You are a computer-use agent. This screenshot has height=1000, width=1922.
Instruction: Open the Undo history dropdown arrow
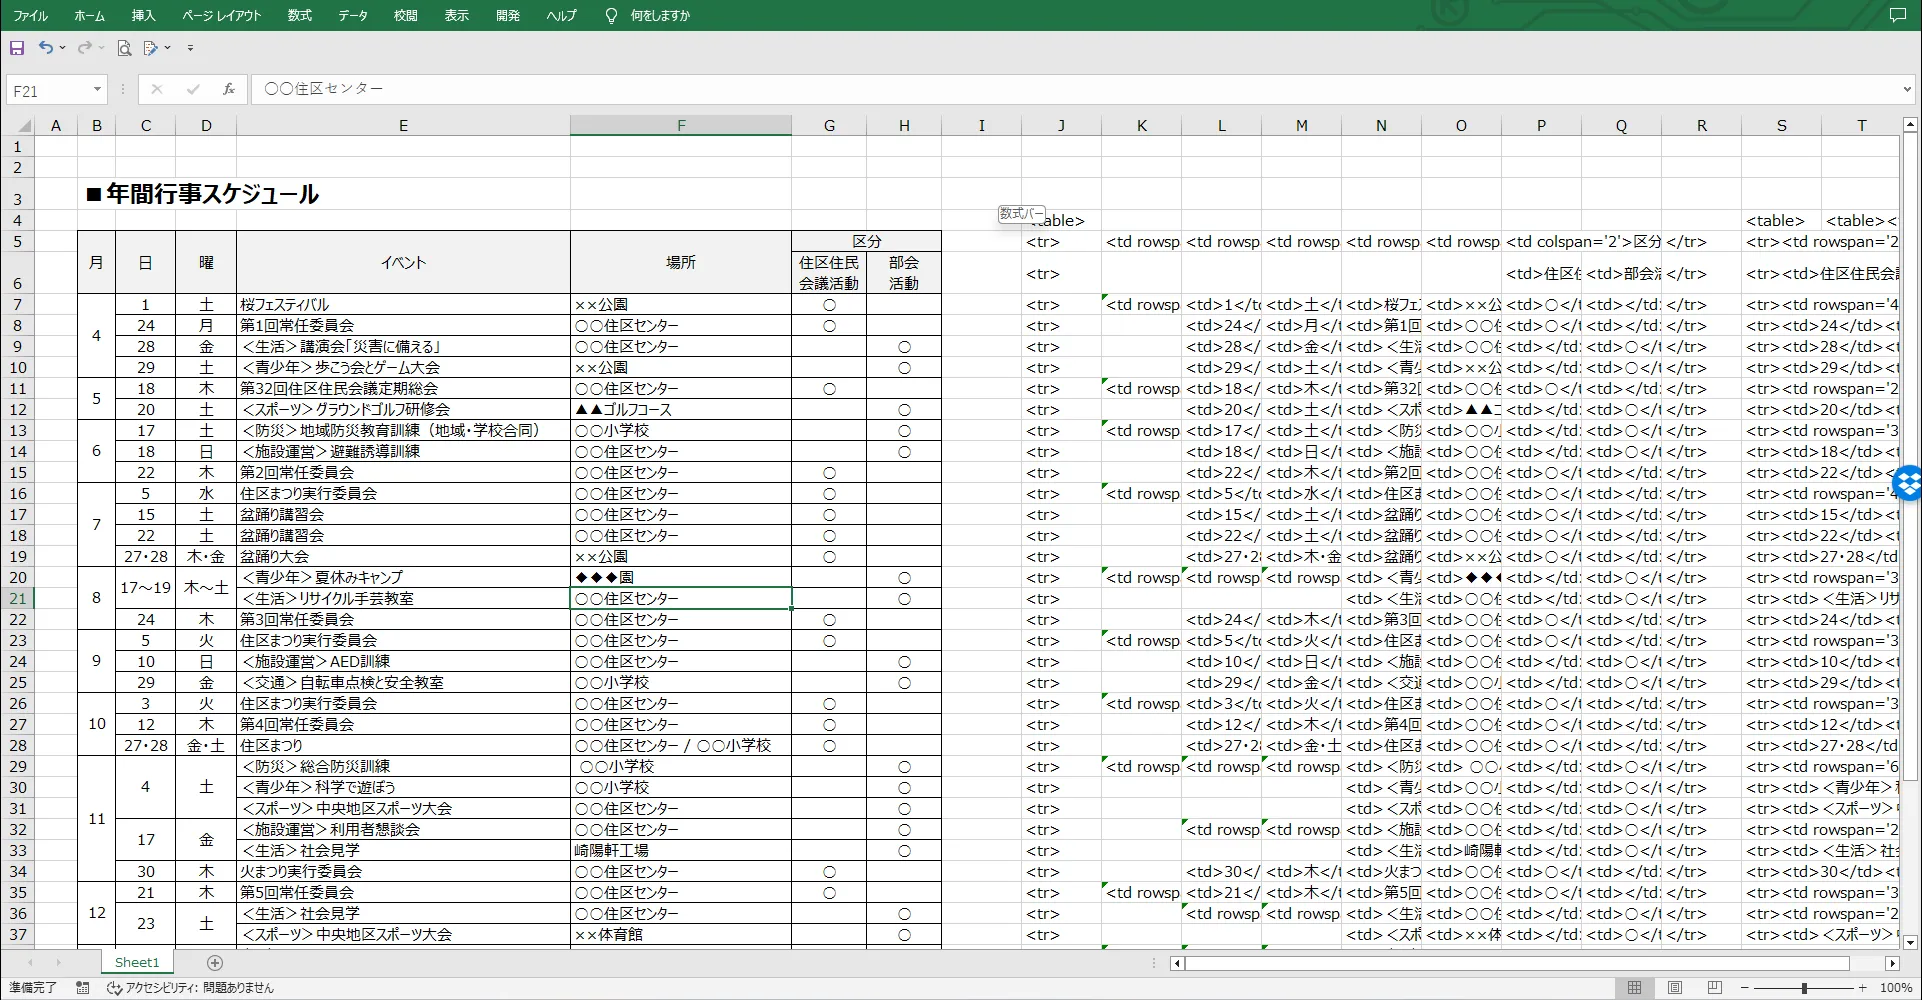(63, 48)
